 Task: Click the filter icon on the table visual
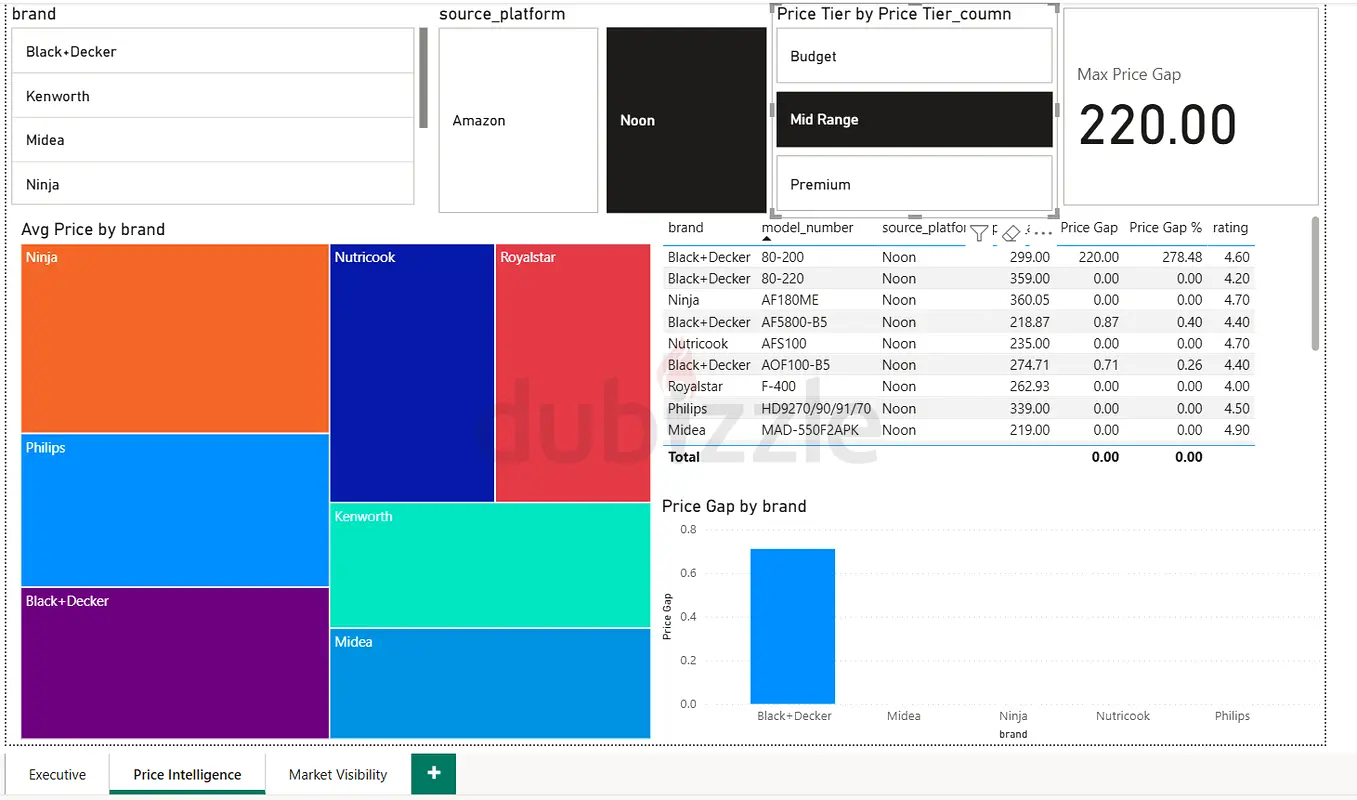coord(979,233)
